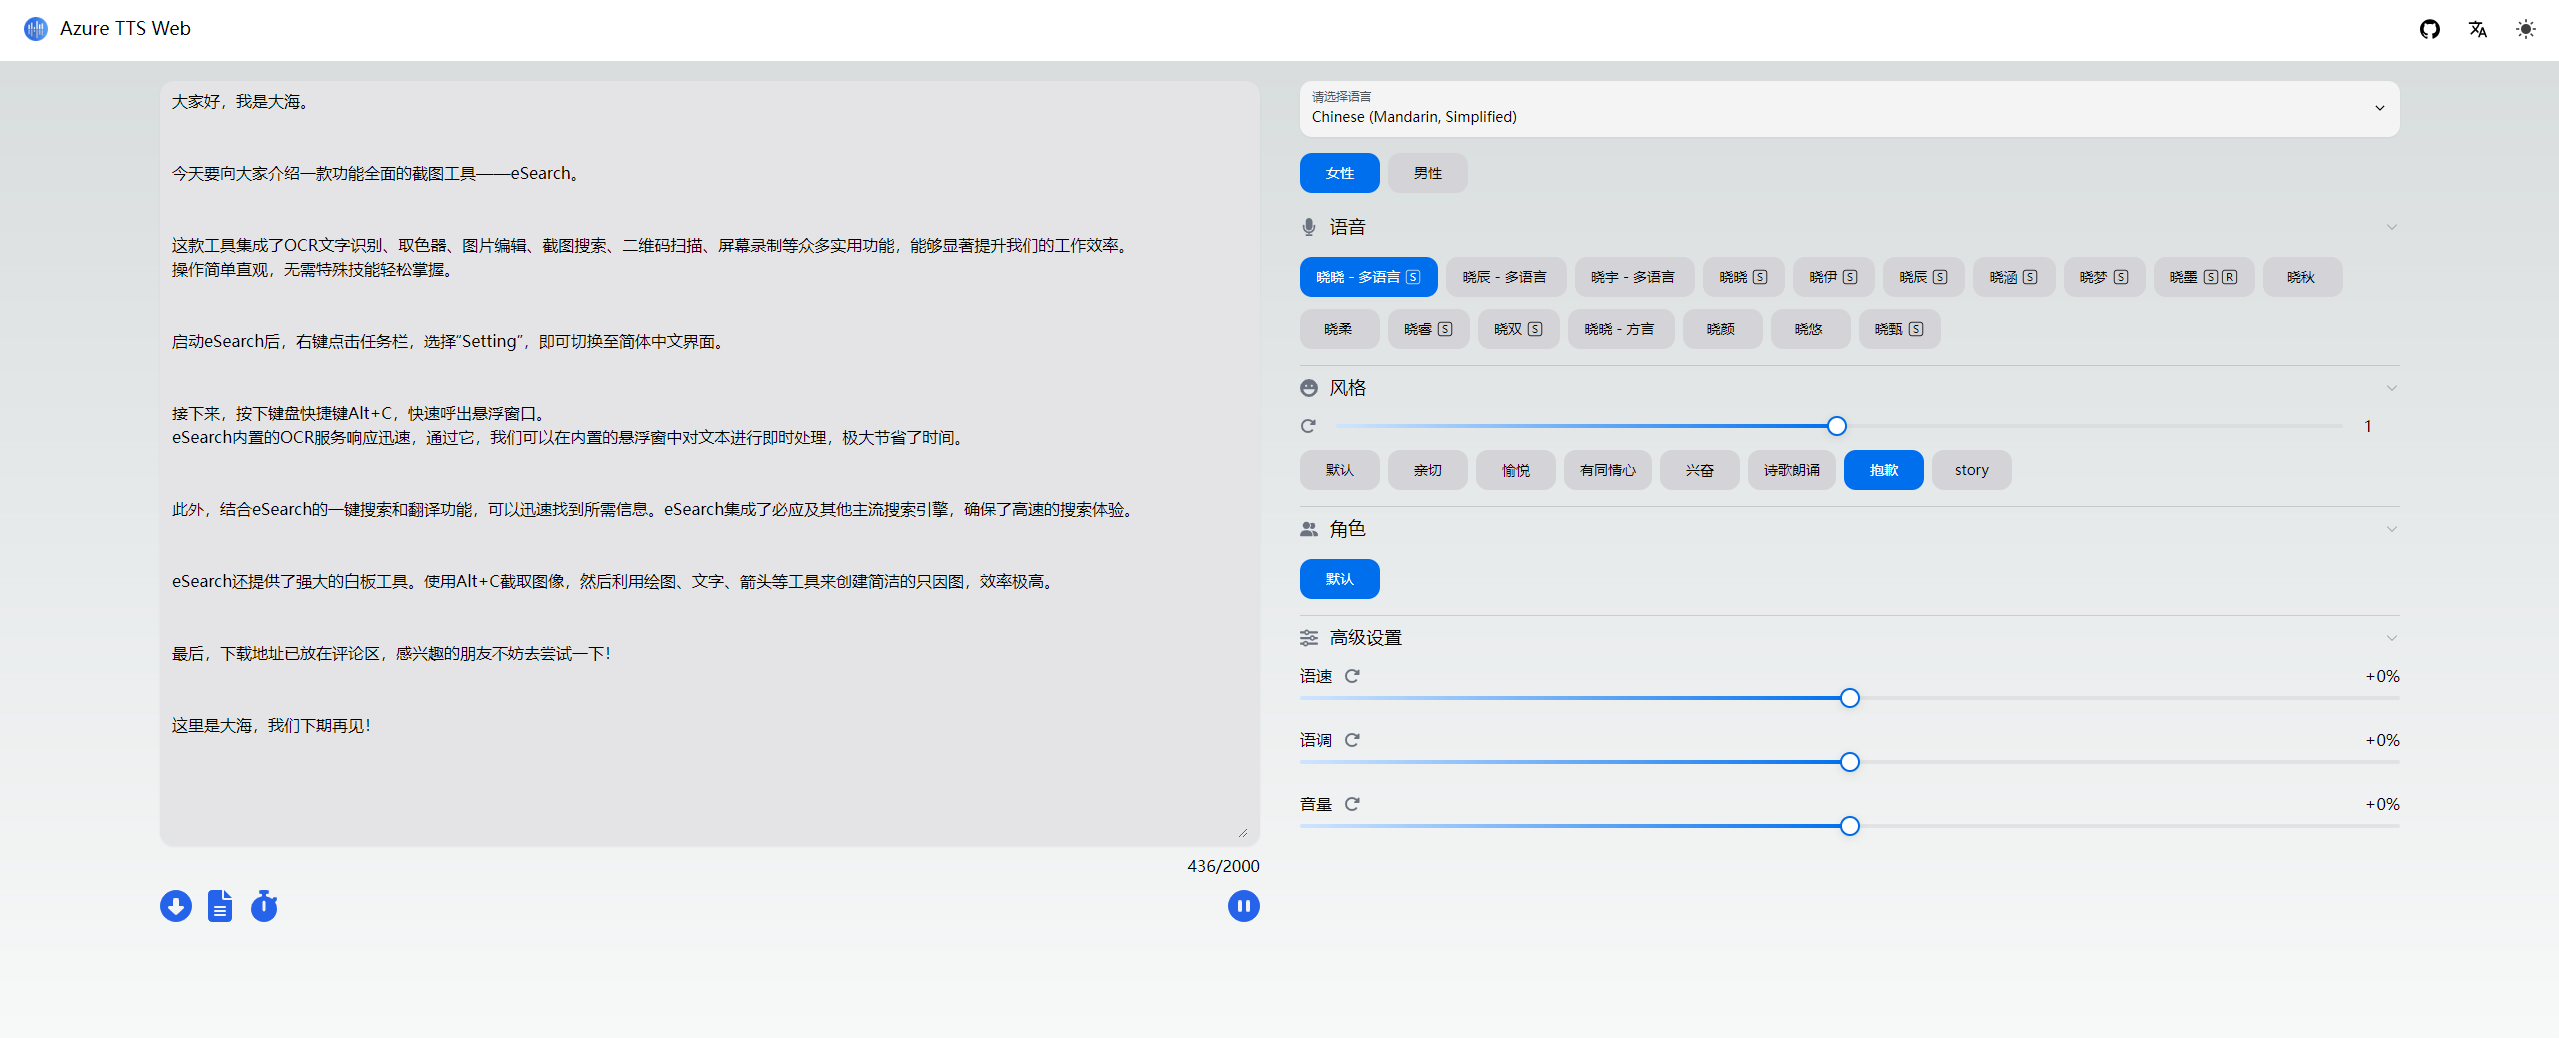Screen dimensions: 2559x1038
Task: Select voice 晓宇 - 多语言
Action: click(1633, 277)
